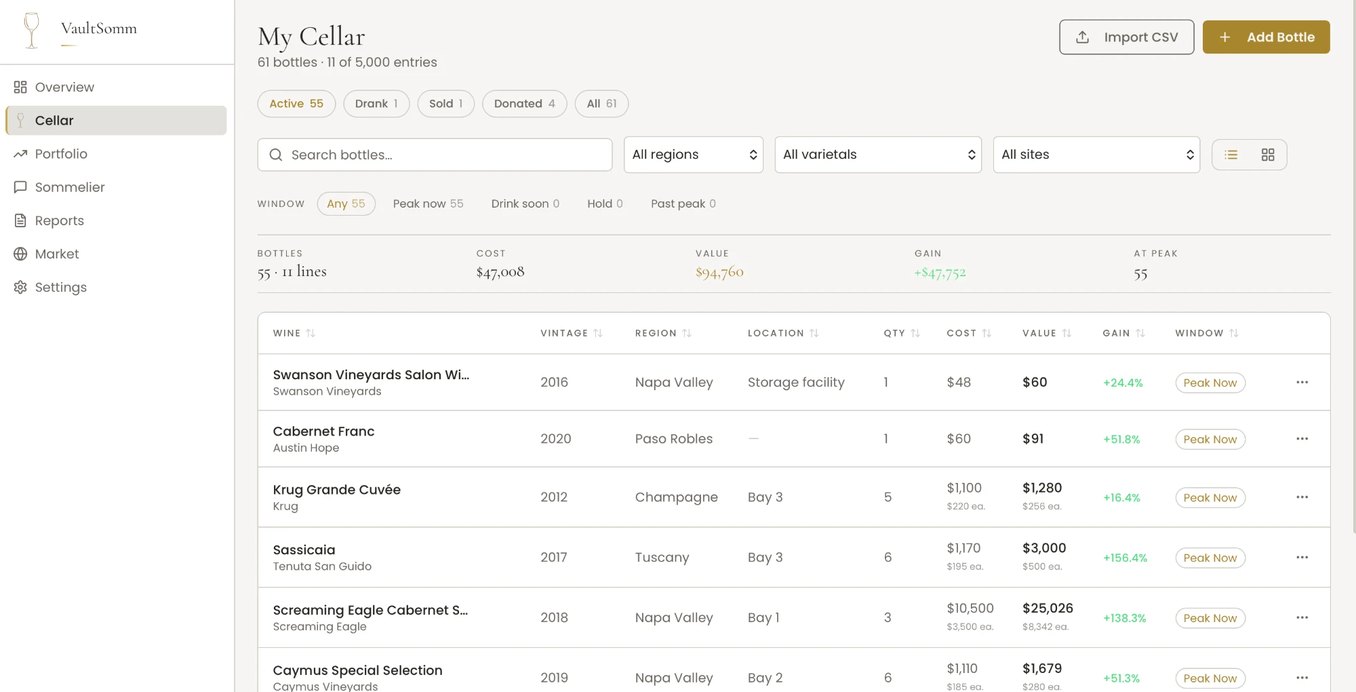This screenshot has width=1356, height=692.
Task: Click Storage facility location cell
Action: (796, 382)
